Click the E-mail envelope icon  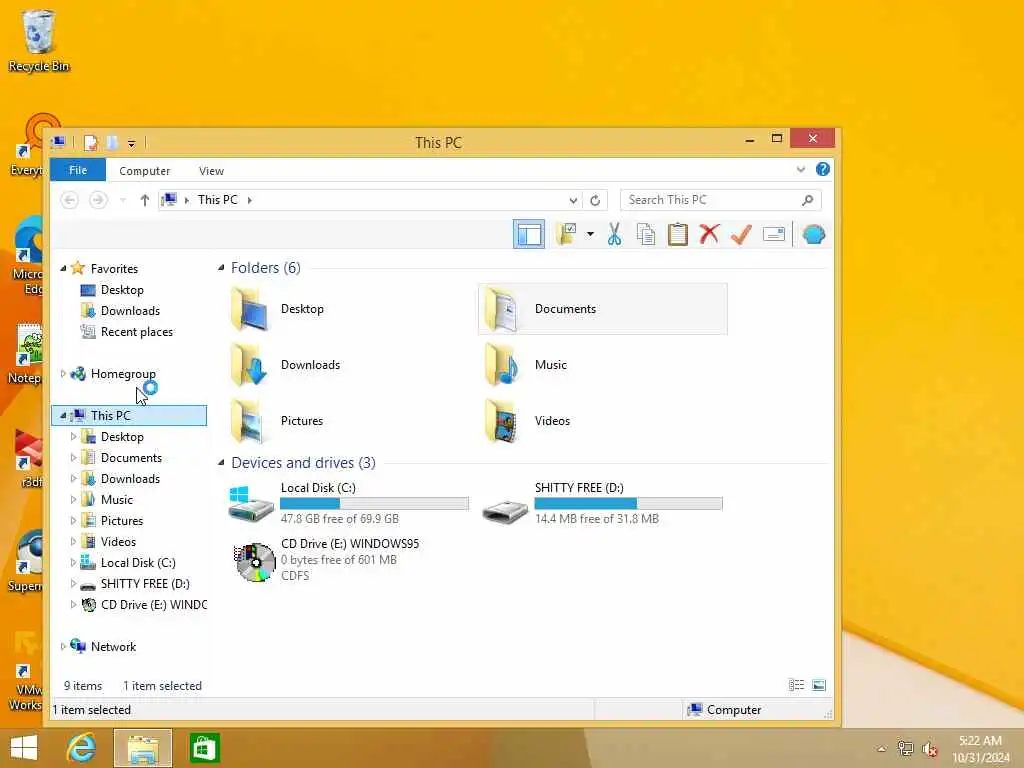point(774,234)
